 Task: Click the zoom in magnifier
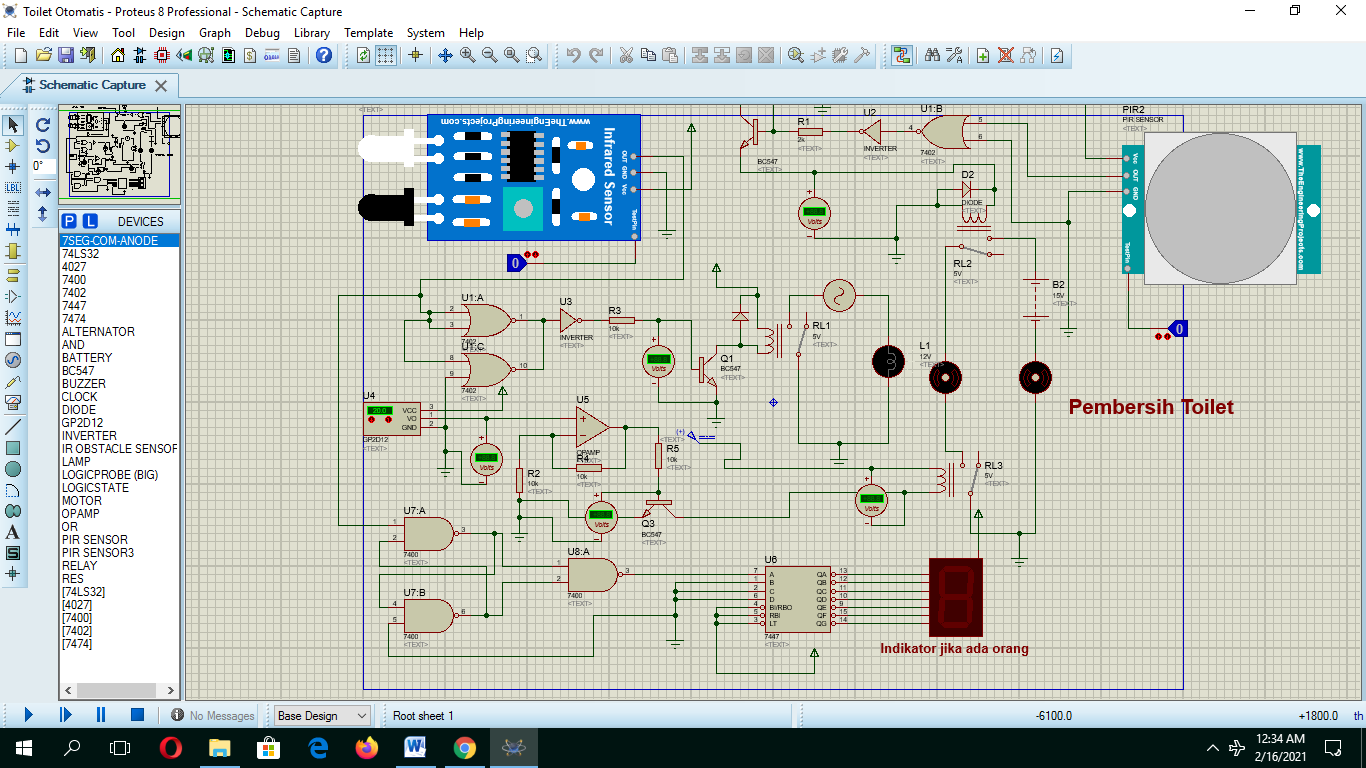tap(468, 55)
